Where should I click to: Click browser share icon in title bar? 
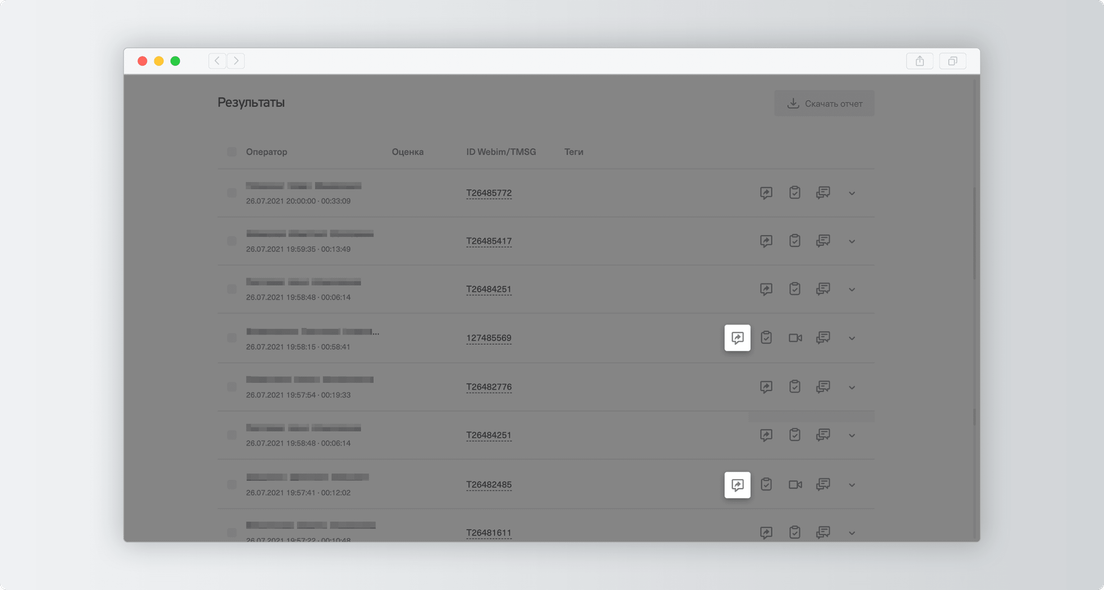(x=920, y=61)
